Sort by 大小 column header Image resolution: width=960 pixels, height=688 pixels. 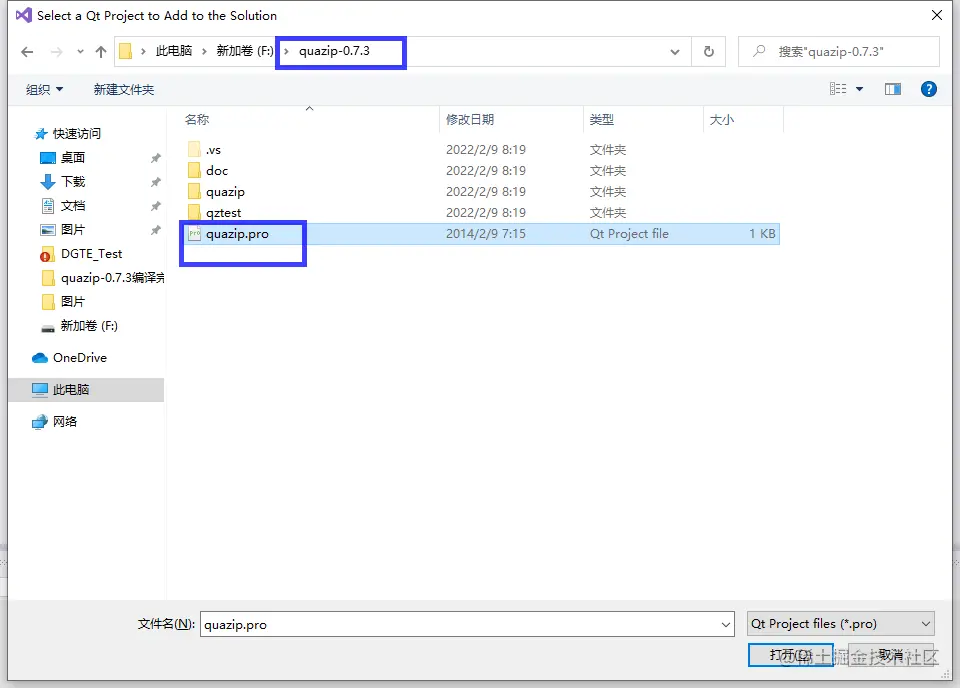(721, 119)
